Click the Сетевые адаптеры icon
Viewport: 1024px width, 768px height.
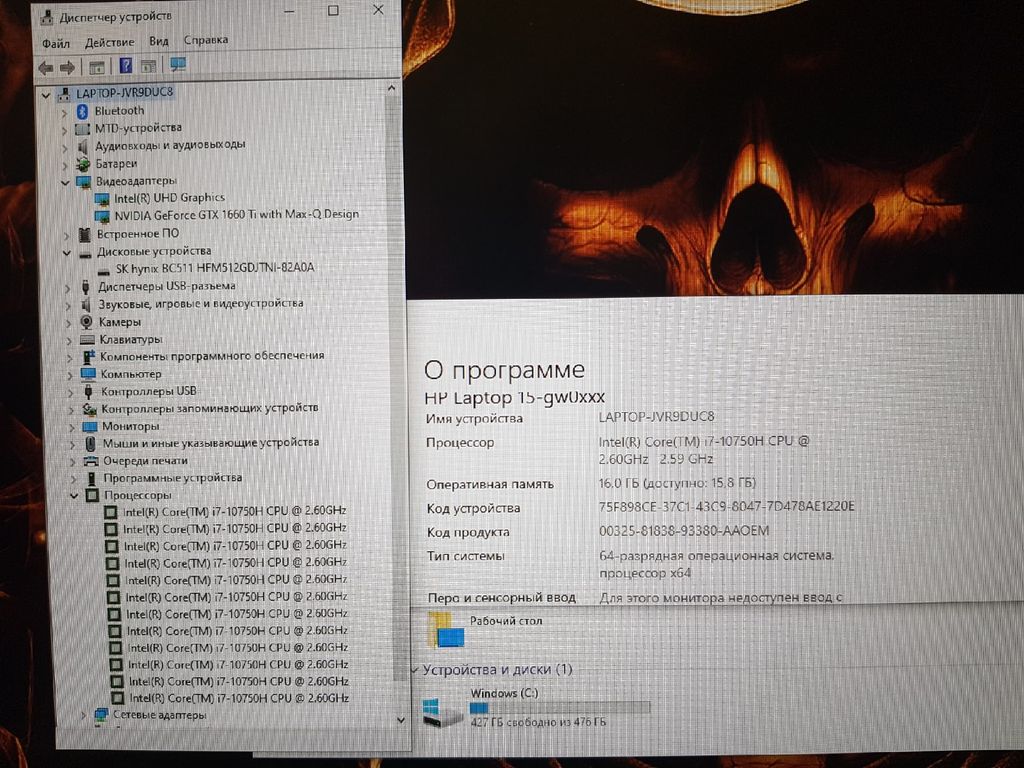click(101, 715)
